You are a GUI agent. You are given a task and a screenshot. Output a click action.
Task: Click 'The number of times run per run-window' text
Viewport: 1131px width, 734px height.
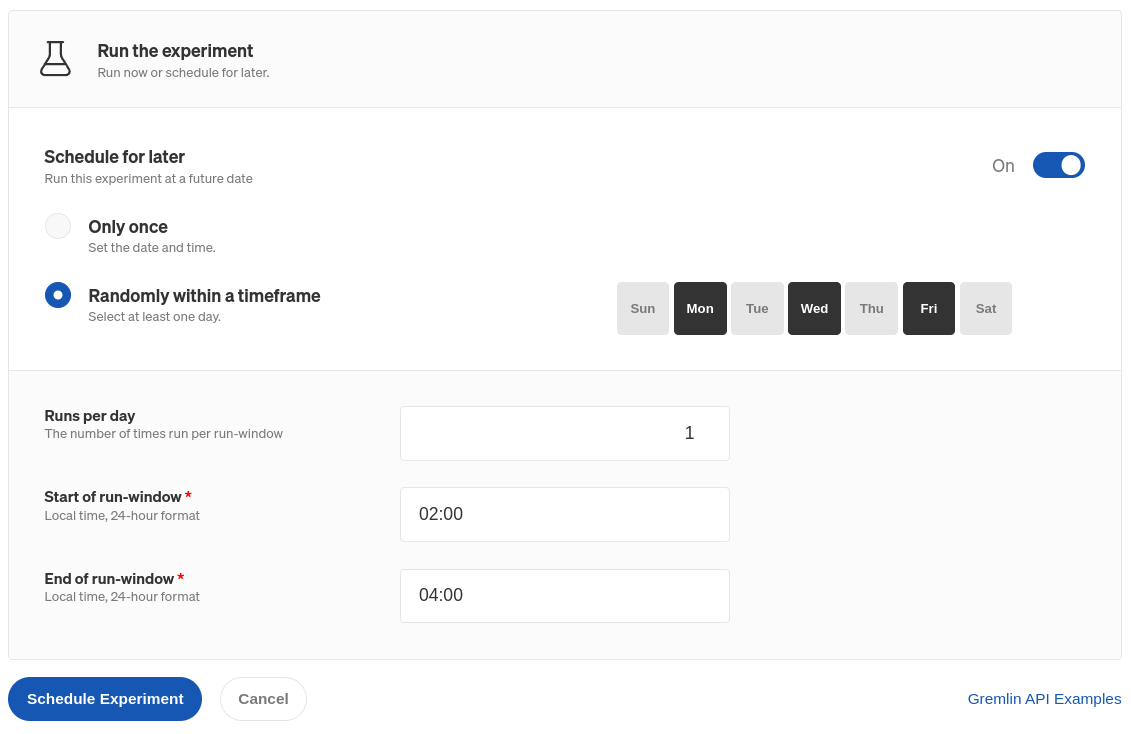pos(164,433)
